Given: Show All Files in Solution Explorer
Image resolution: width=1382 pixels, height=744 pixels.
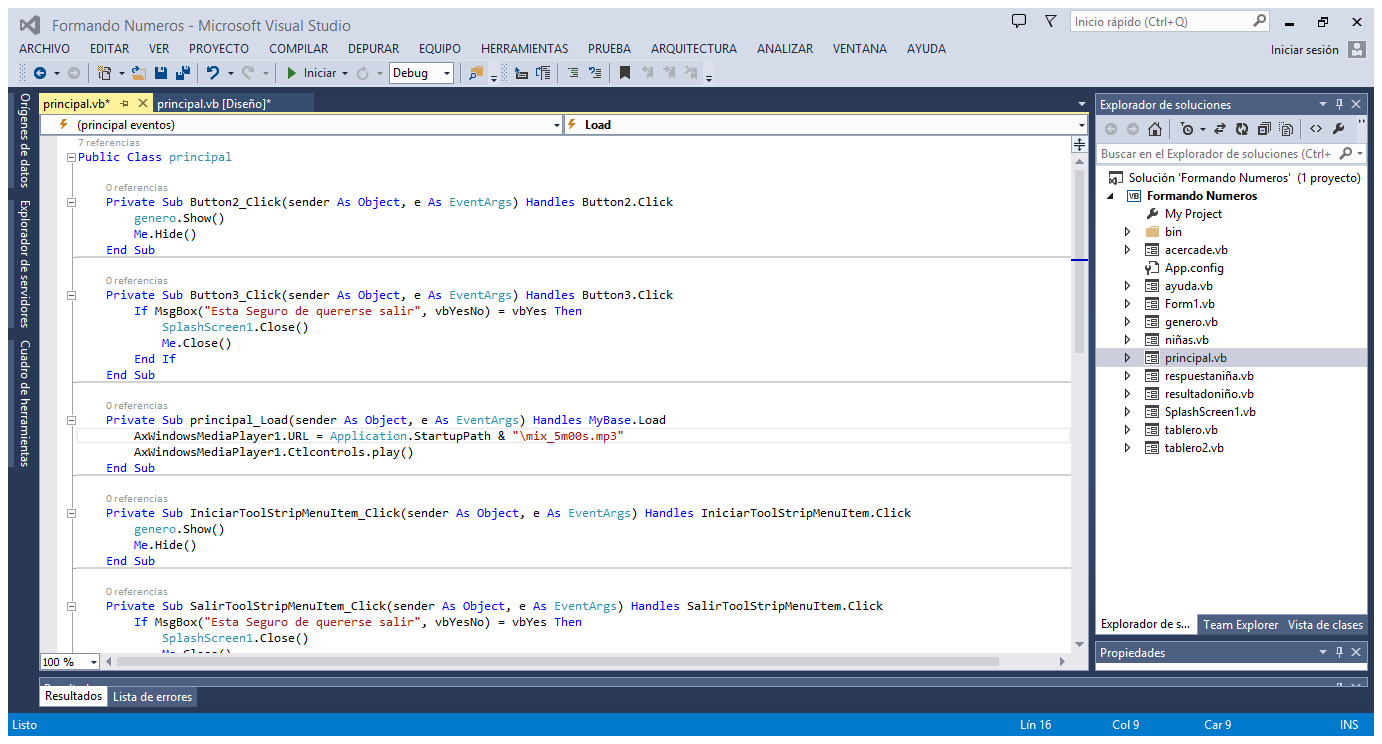Looking at the screenshot, I should (x=1286, y=129).
